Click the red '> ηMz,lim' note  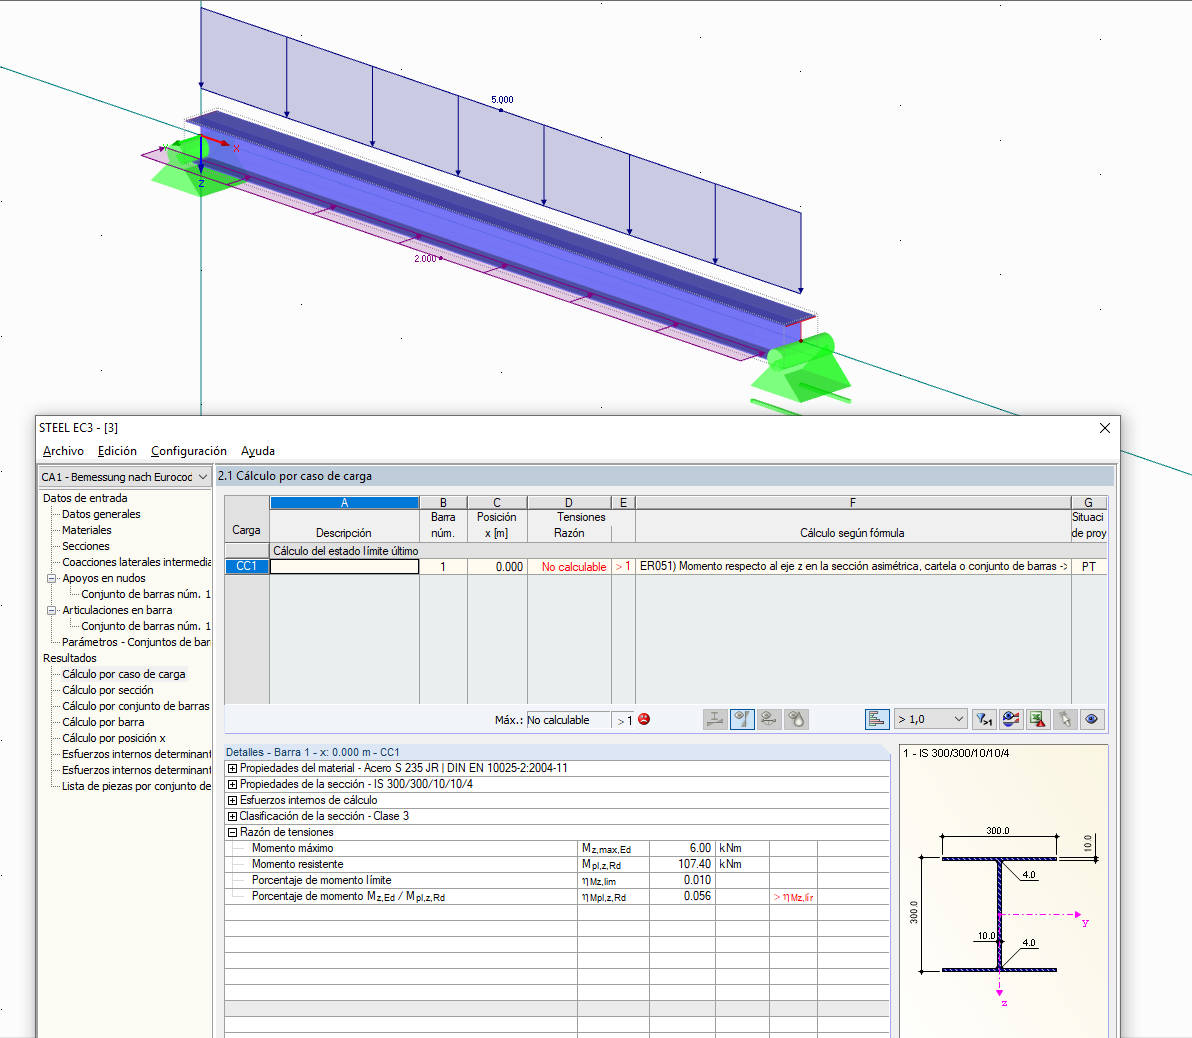point(793,897)
